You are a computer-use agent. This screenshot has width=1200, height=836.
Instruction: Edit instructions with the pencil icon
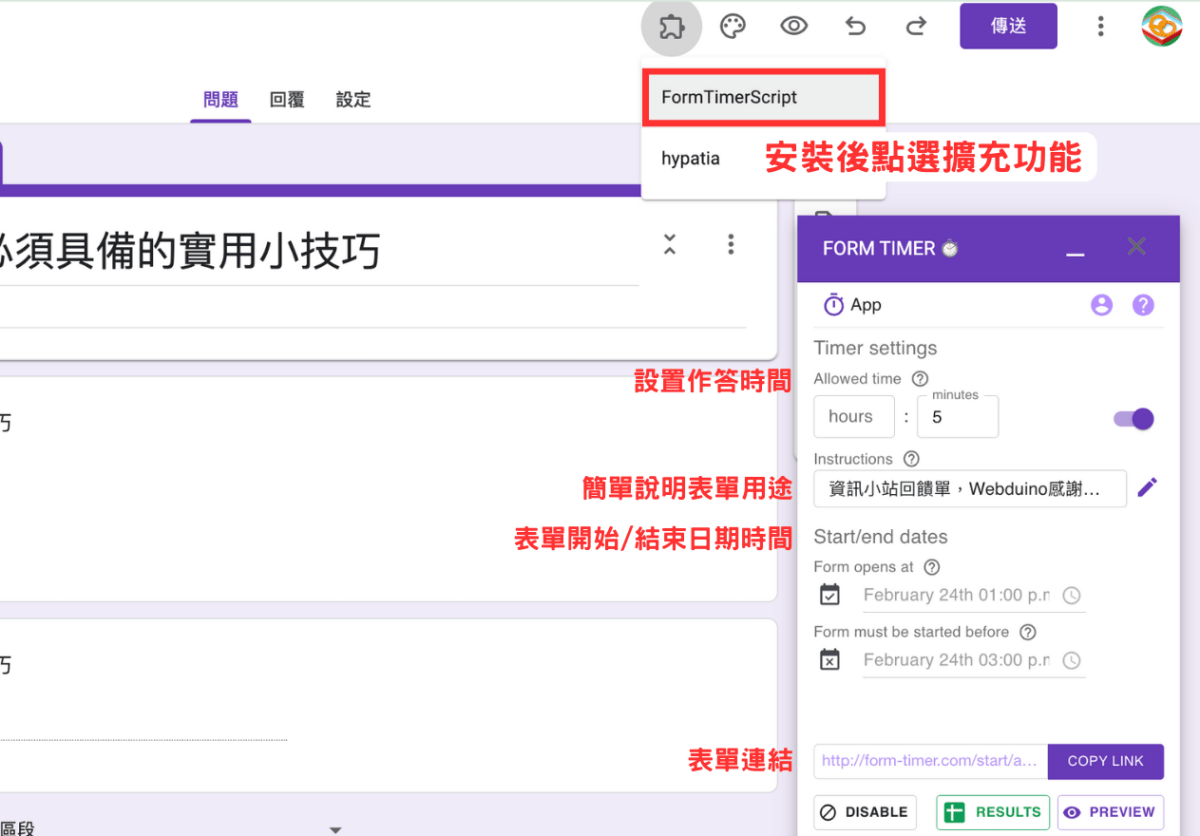[x=1147, y=488]
